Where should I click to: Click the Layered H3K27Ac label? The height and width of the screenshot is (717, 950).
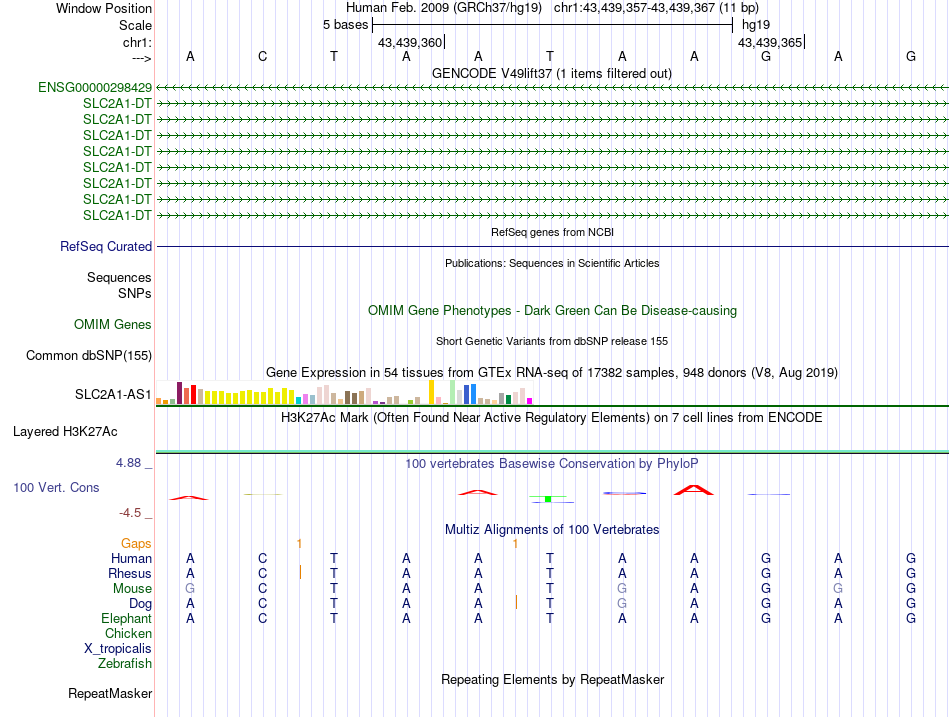65,432
